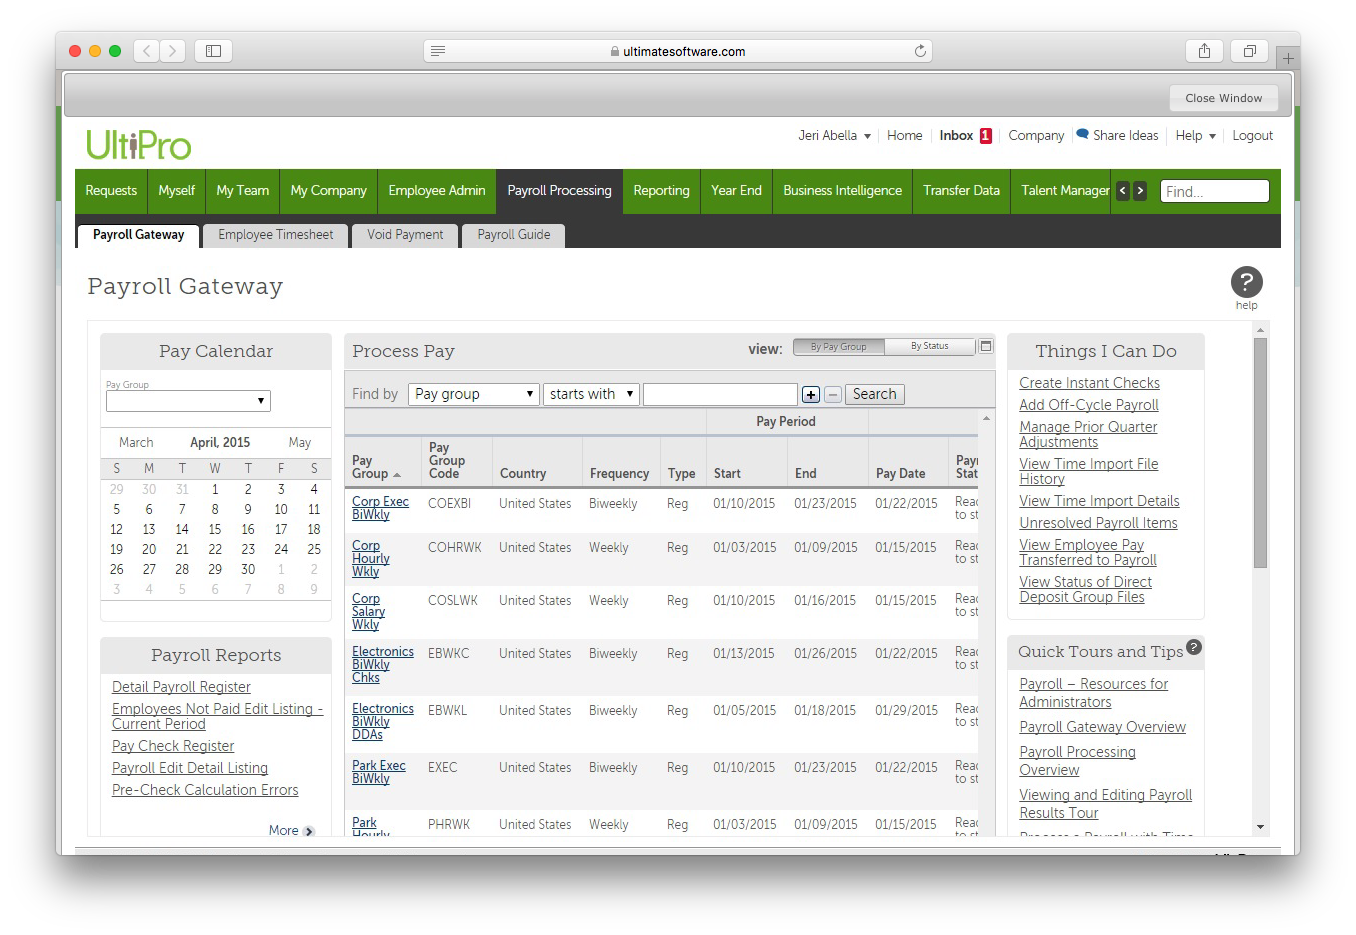1356x935 pixels.
Task: Click the plus icon to add search criteria
Action: click(x=811, y=395)
